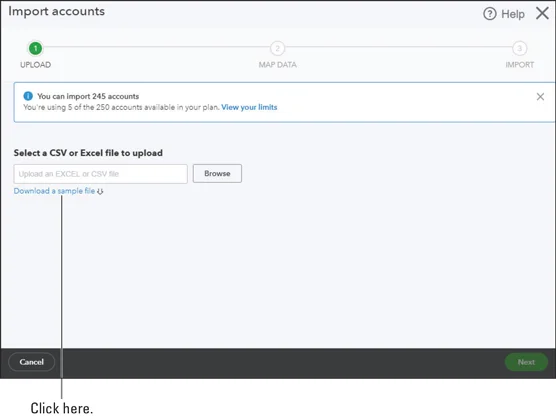The image size is (556, 417).
Task: Select the IMPORT step label
Action: point(520,65)
